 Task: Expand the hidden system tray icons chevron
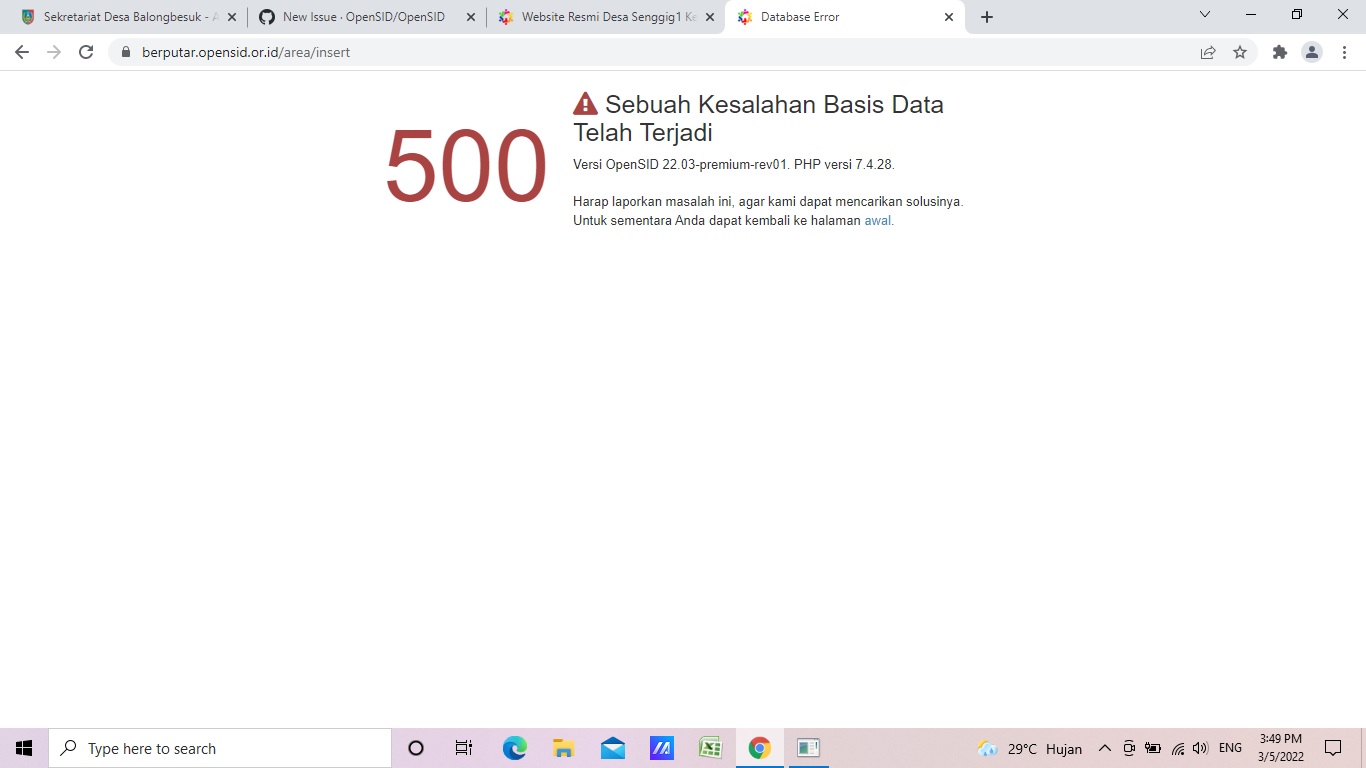click(x=1105, y=748)
